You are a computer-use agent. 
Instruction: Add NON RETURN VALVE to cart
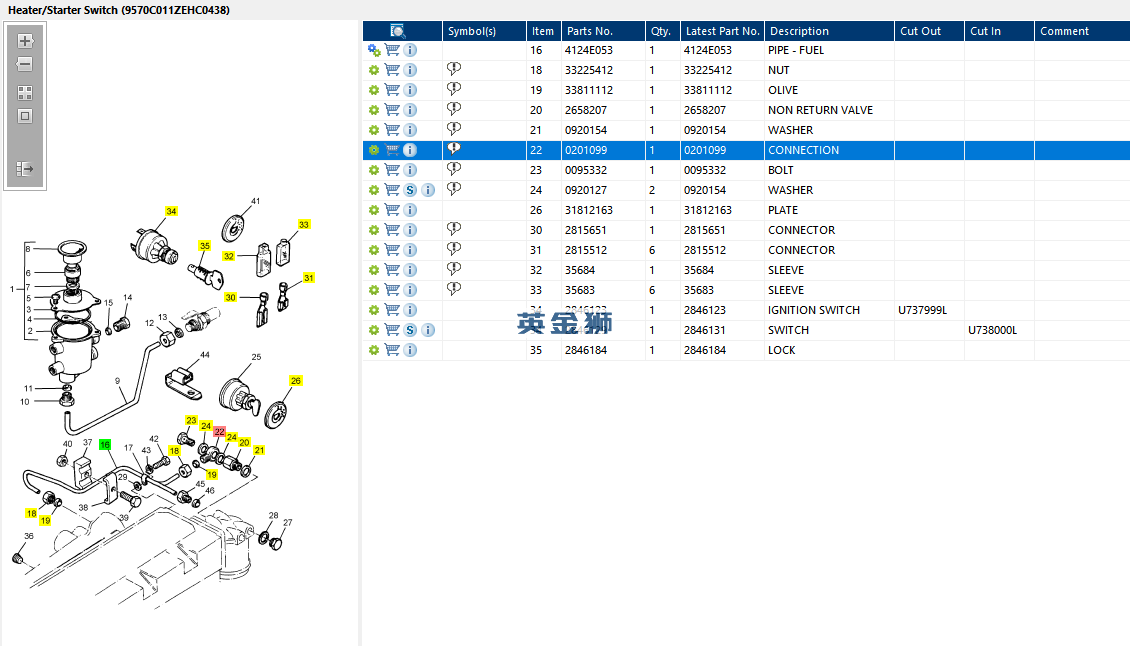pyautogui.click(x=392, y=110)
